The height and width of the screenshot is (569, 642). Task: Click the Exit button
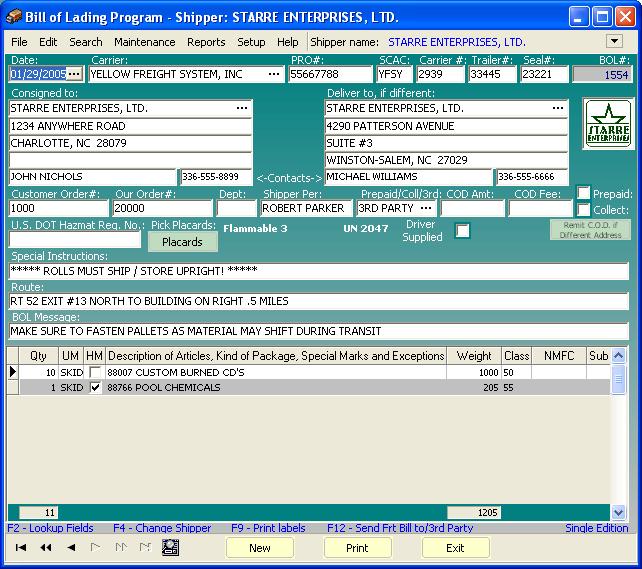coord(455,548)
